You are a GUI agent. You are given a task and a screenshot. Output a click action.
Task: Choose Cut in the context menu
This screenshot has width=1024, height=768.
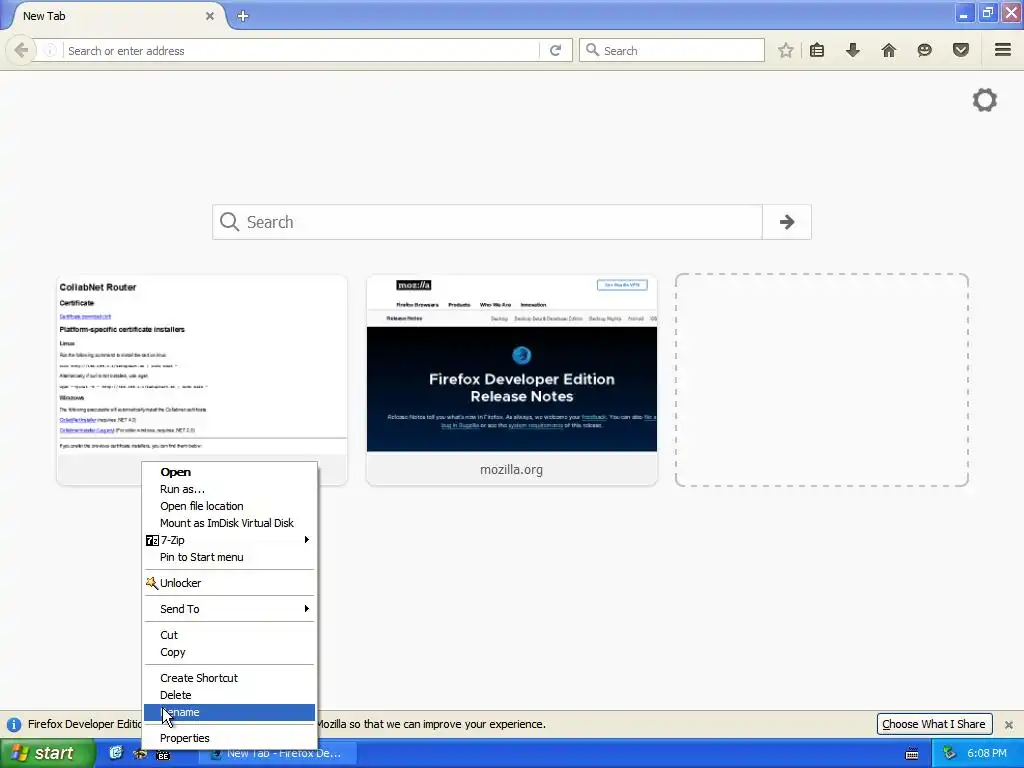pyautogui.click(x=229, y=635)
